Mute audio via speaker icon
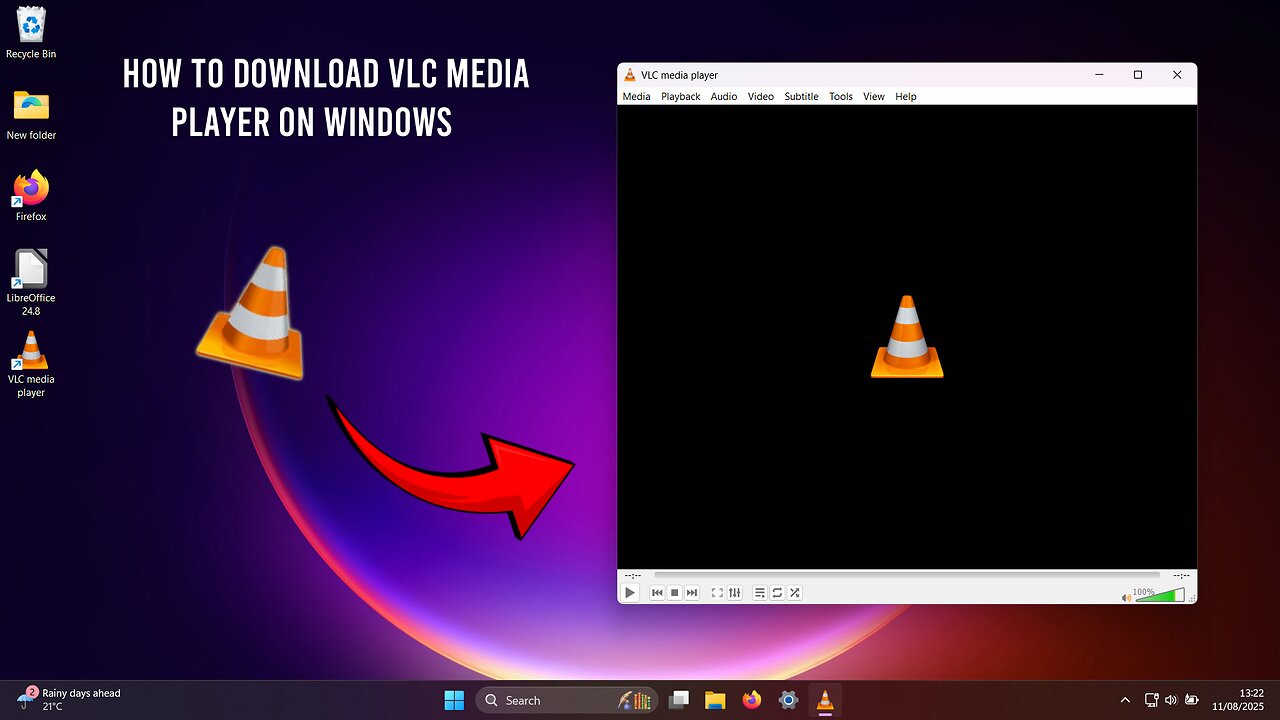 point(1127,597)
